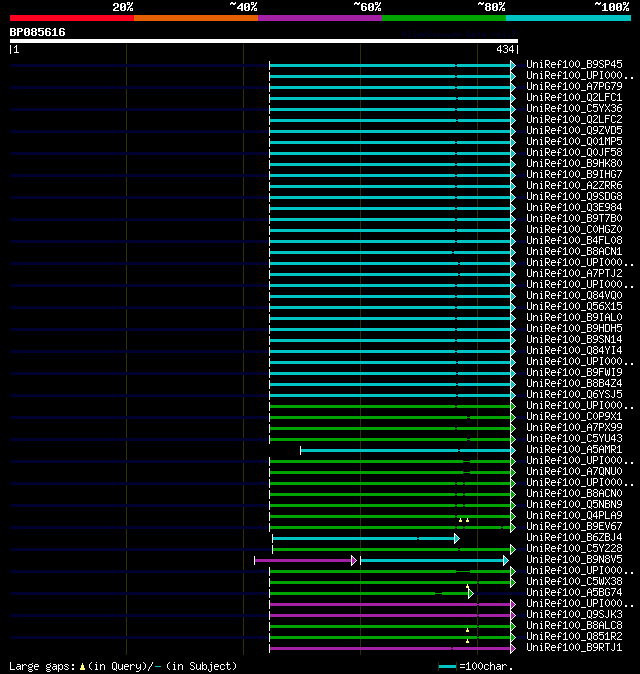View hit UniRef100_A7PX99
This screenshot has width=640, height=674.
[x=574, y=428]
